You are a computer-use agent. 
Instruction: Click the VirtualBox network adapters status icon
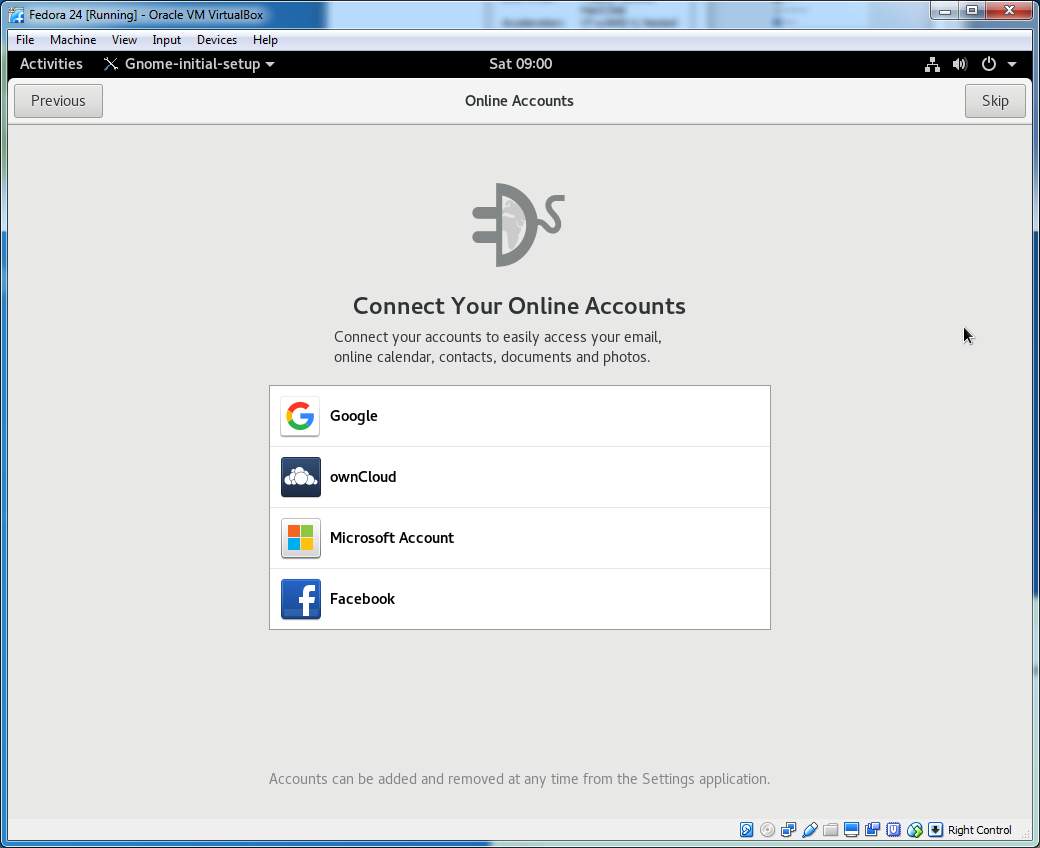(x=789, y=830)
